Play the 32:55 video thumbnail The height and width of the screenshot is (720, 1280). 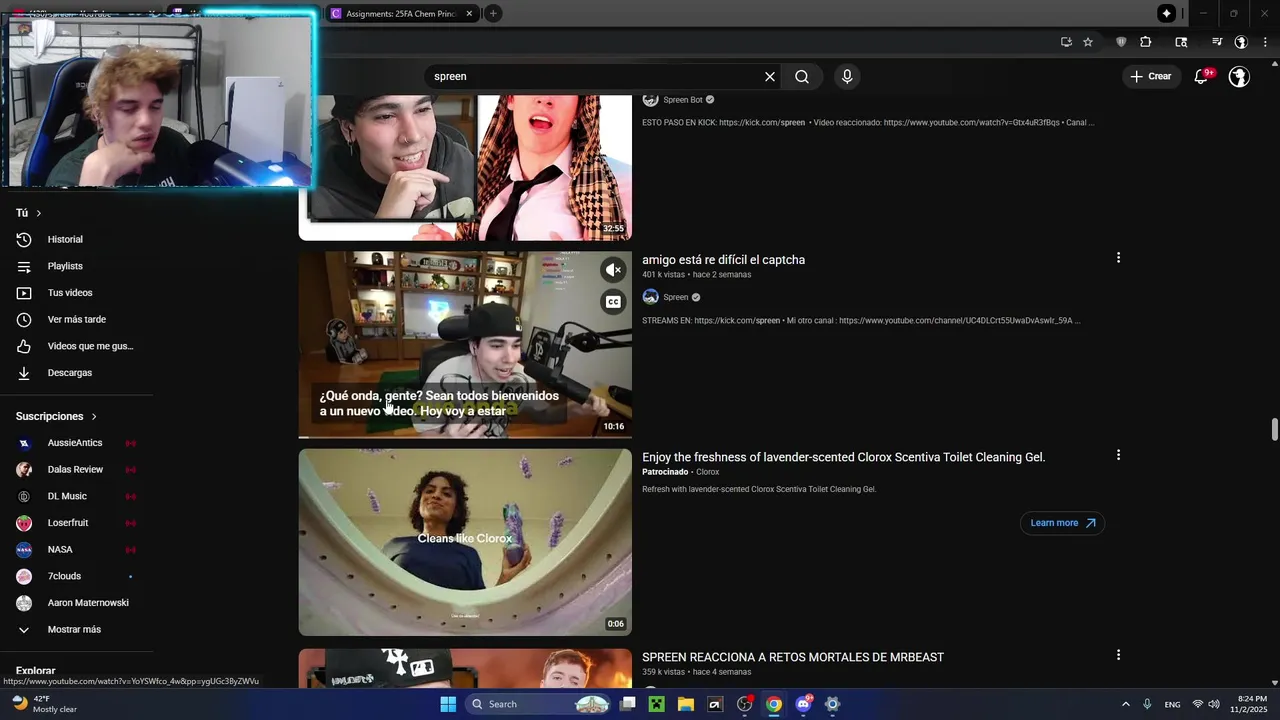point(465,167)
